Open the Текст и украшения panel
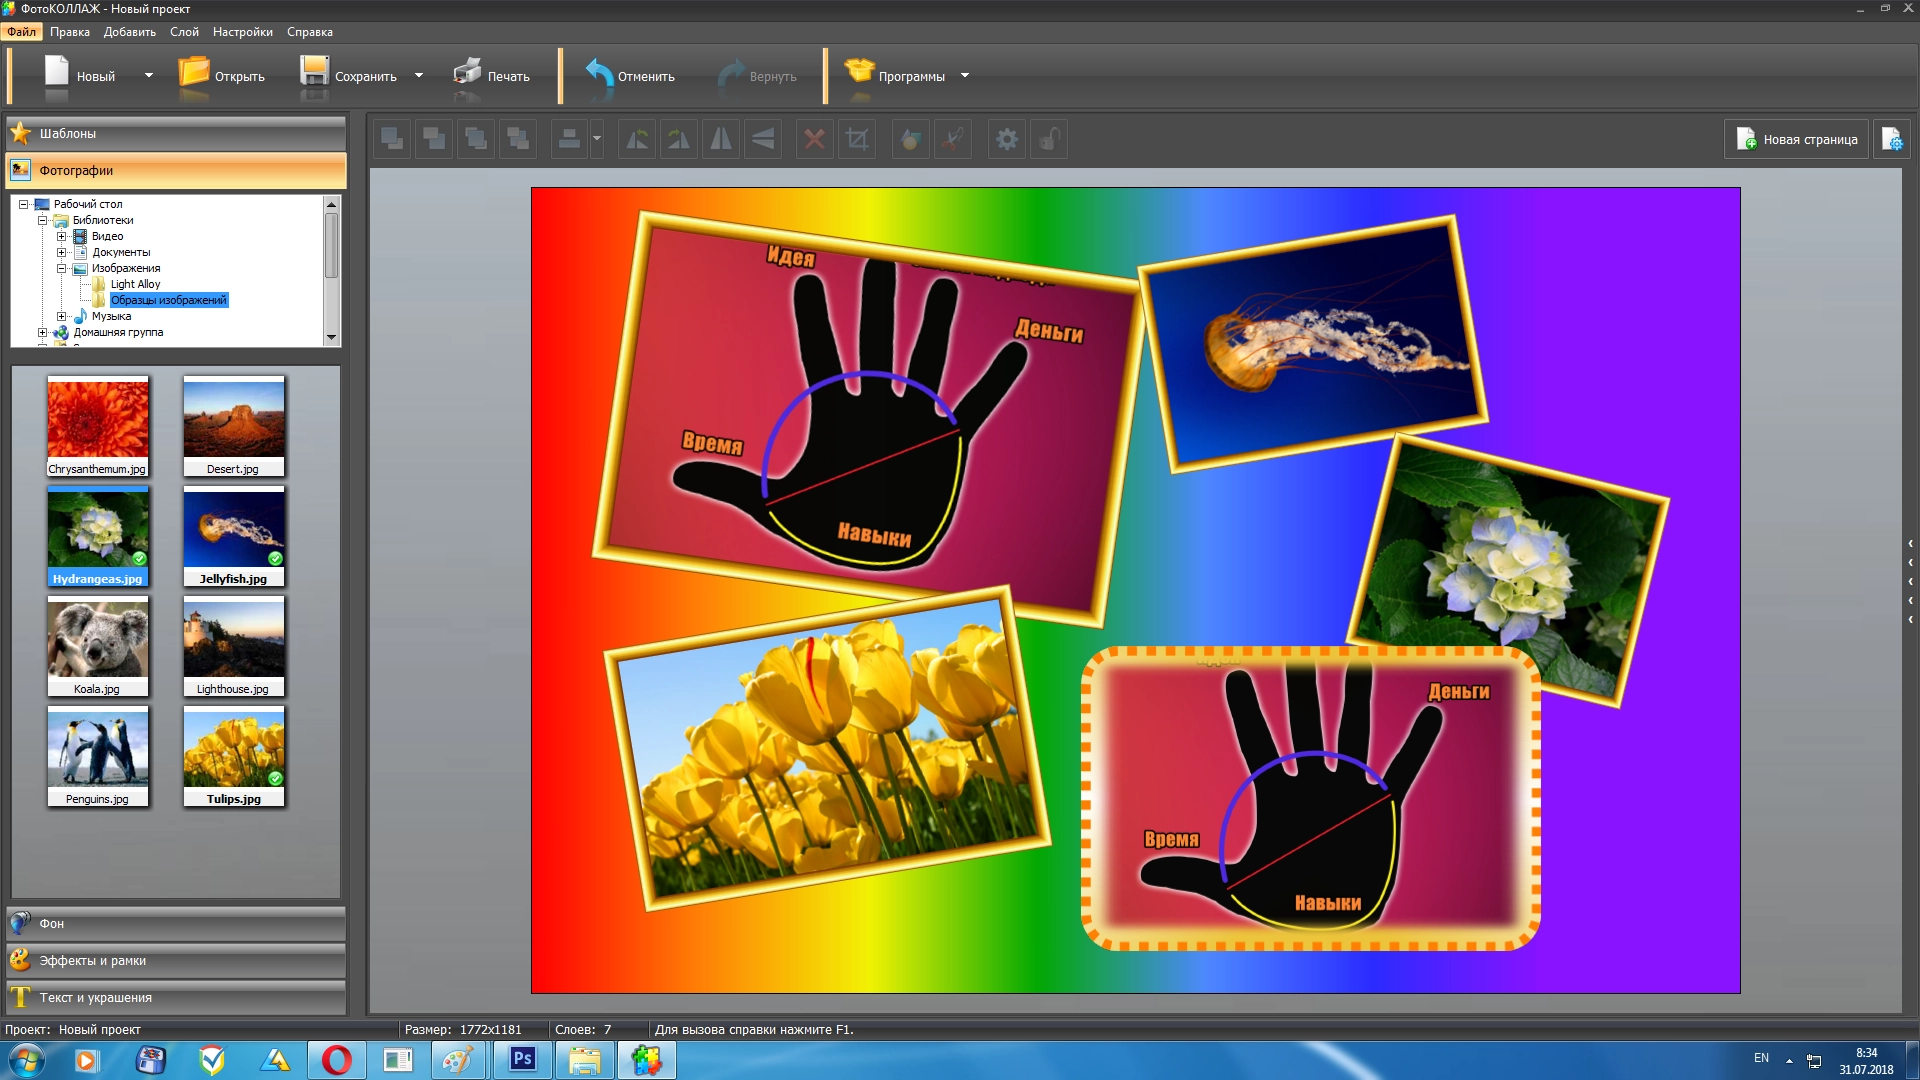 point(176,997)
